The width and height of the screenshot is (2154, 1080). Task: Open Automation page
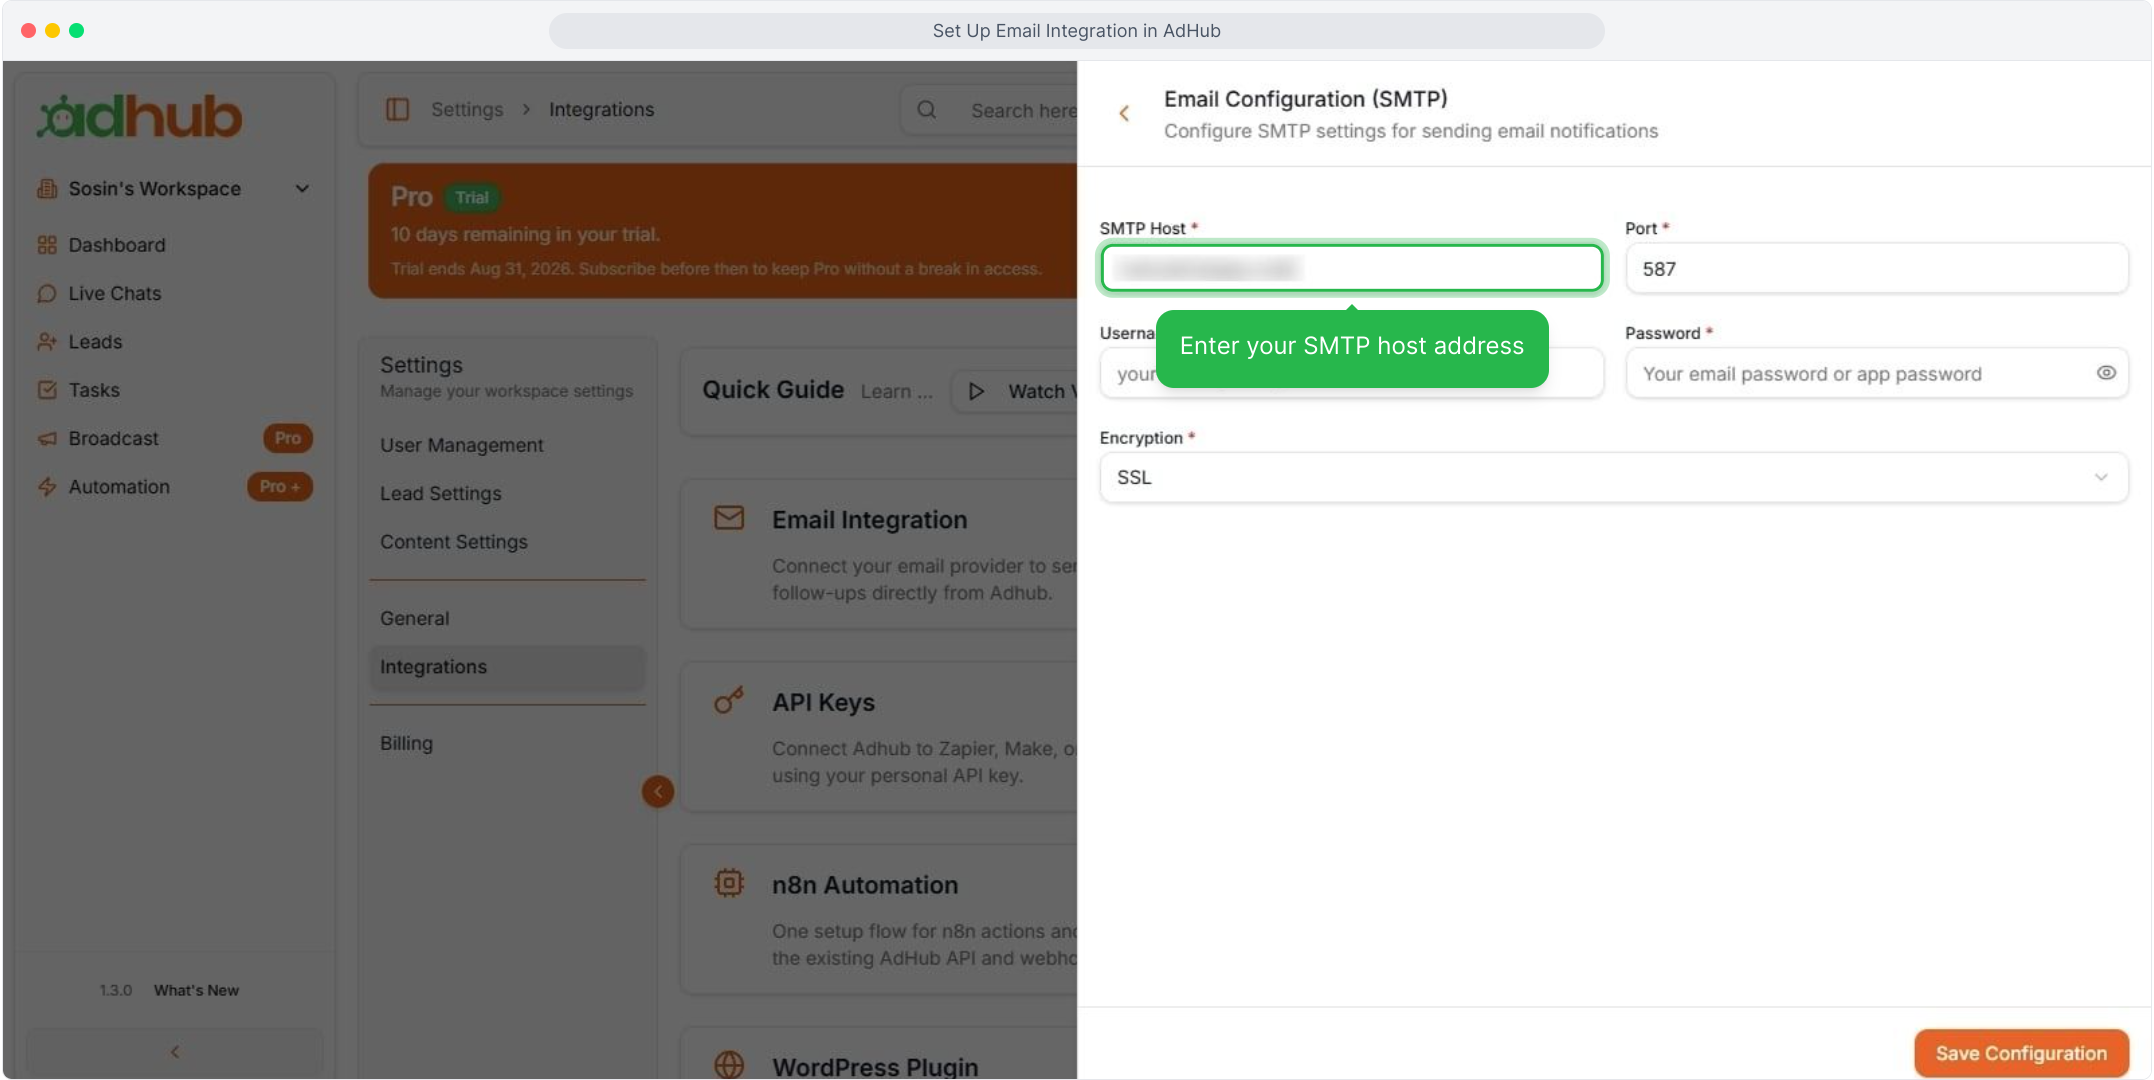pos(119,487)
